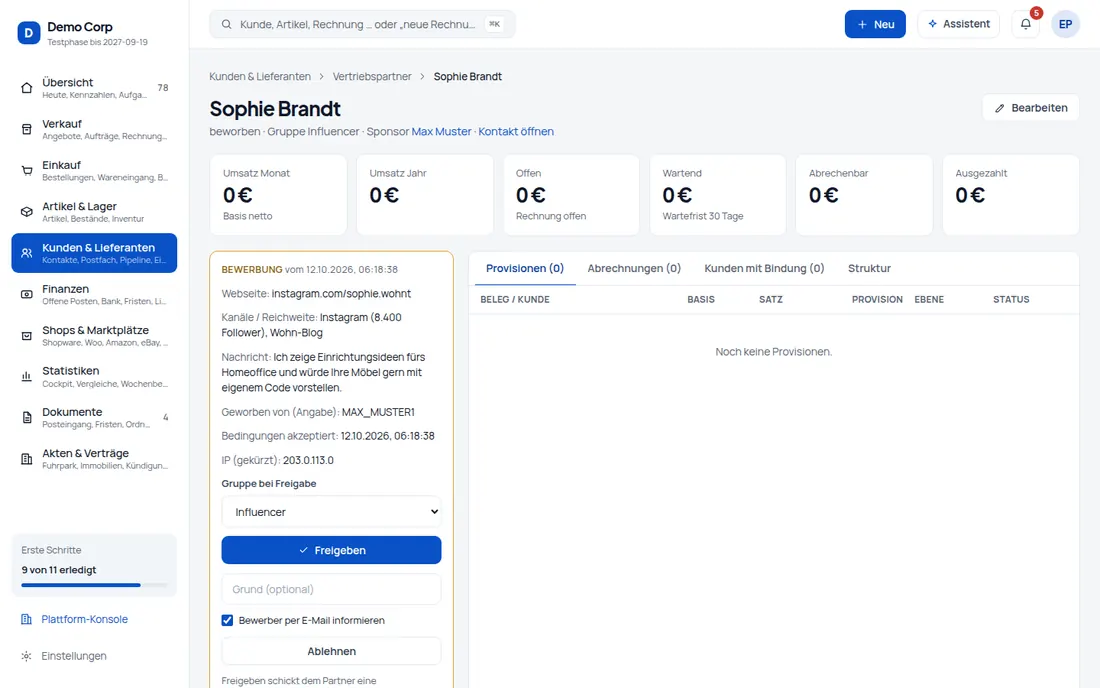Open Übersicht via its home icon

(x=27, y=88)
